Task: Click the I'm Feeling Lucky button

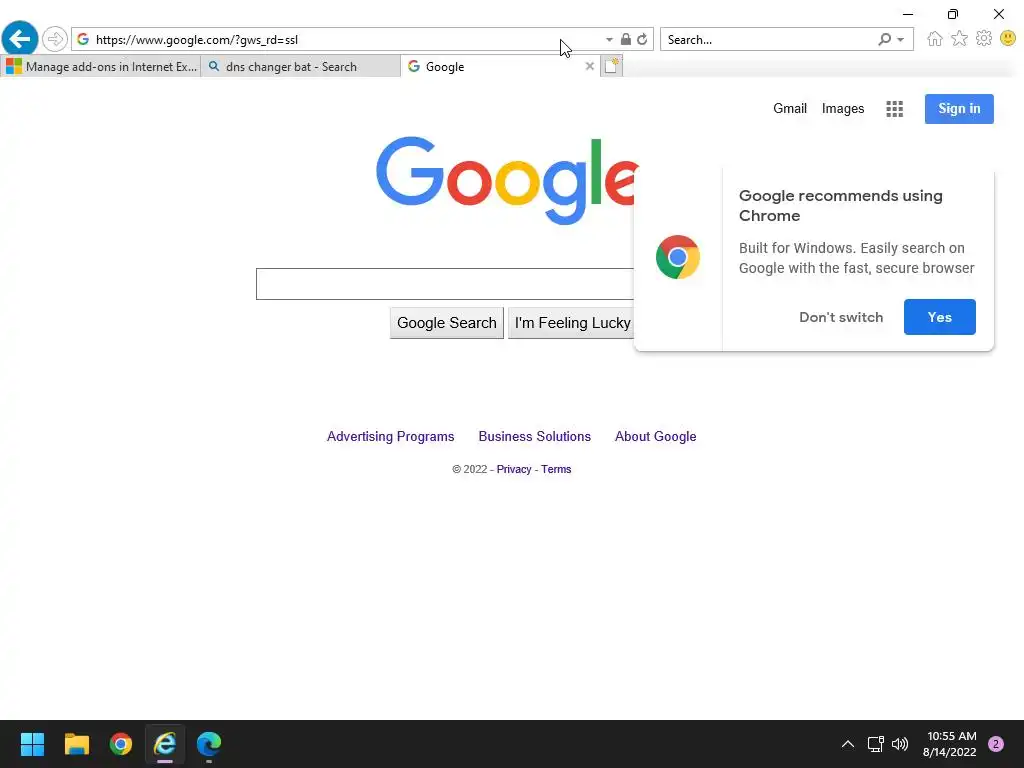Action: click(571, 323)
